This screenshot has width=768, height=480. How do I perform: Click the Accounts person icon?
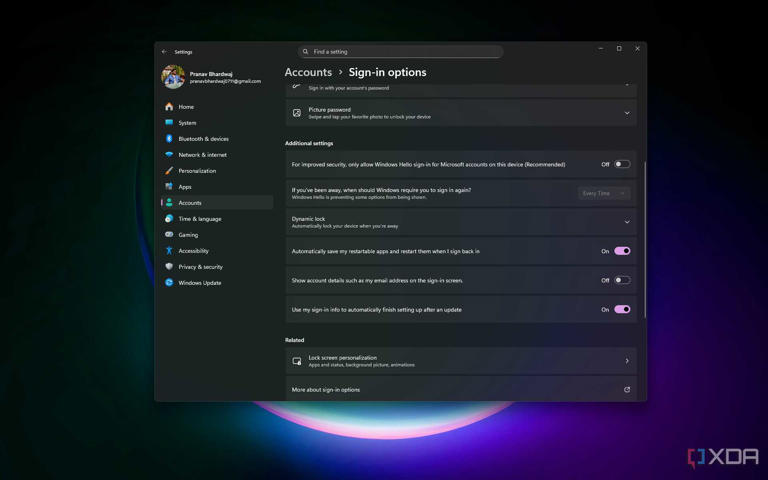pyautogui.click(x=169, y=202)
